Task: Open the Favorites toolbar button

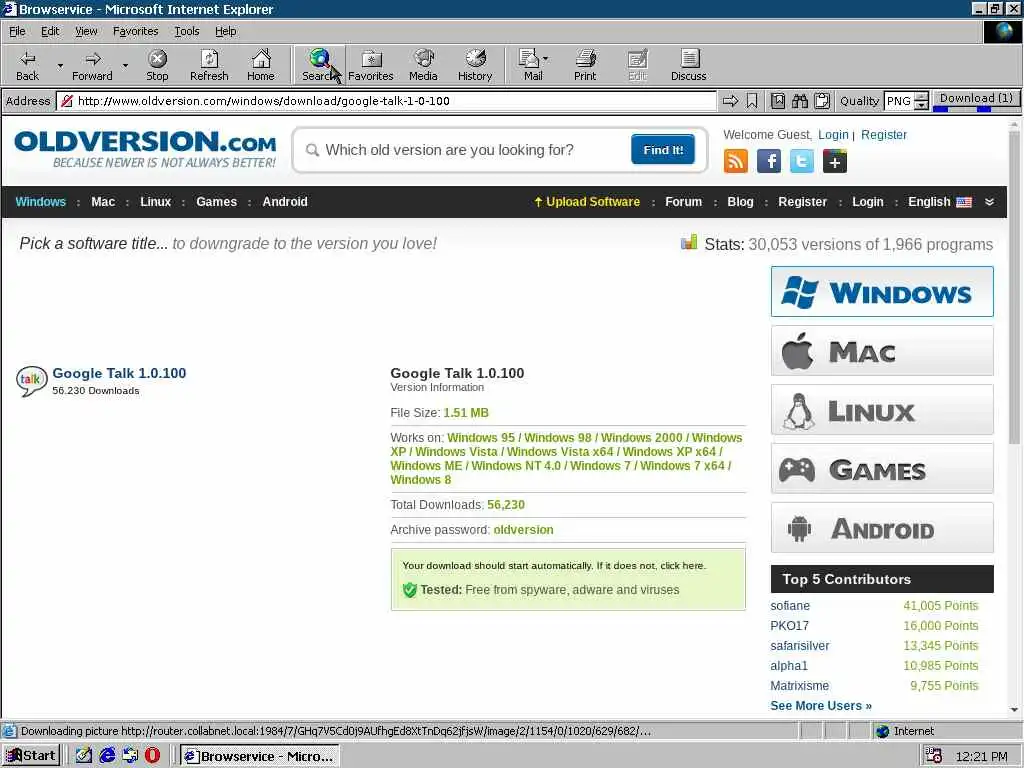Action: click(370, 65)
